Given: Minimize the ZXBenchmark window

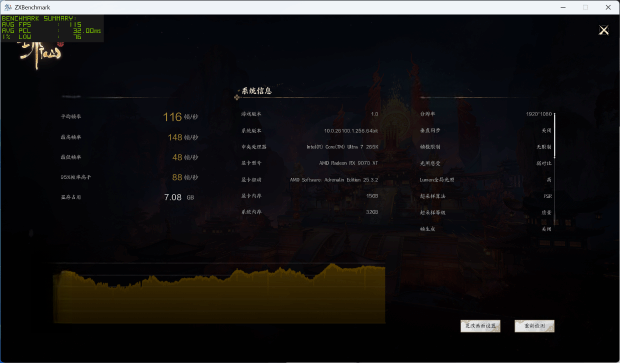Looking at the screenshot, I should 563,7.
